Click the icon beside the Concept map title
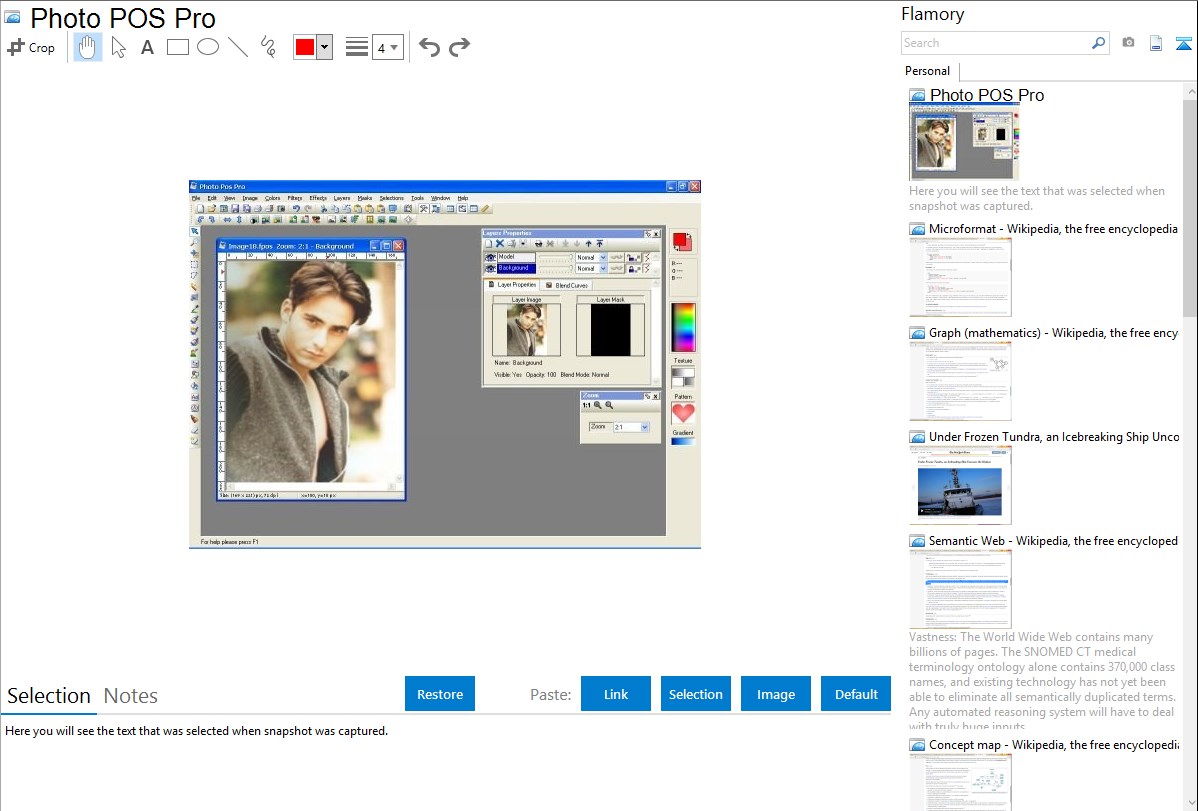 (917, 745)
